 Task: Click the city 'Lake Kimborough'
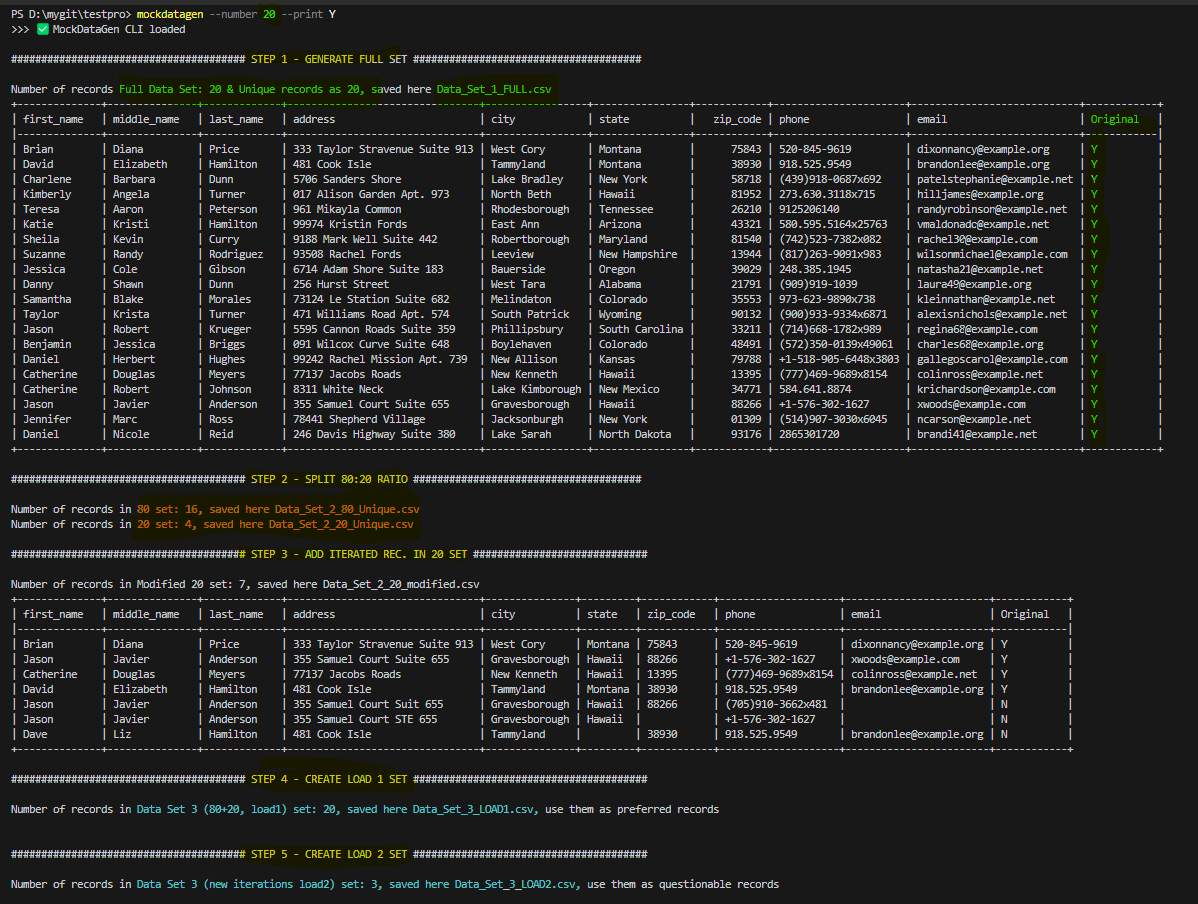[536, 389]
